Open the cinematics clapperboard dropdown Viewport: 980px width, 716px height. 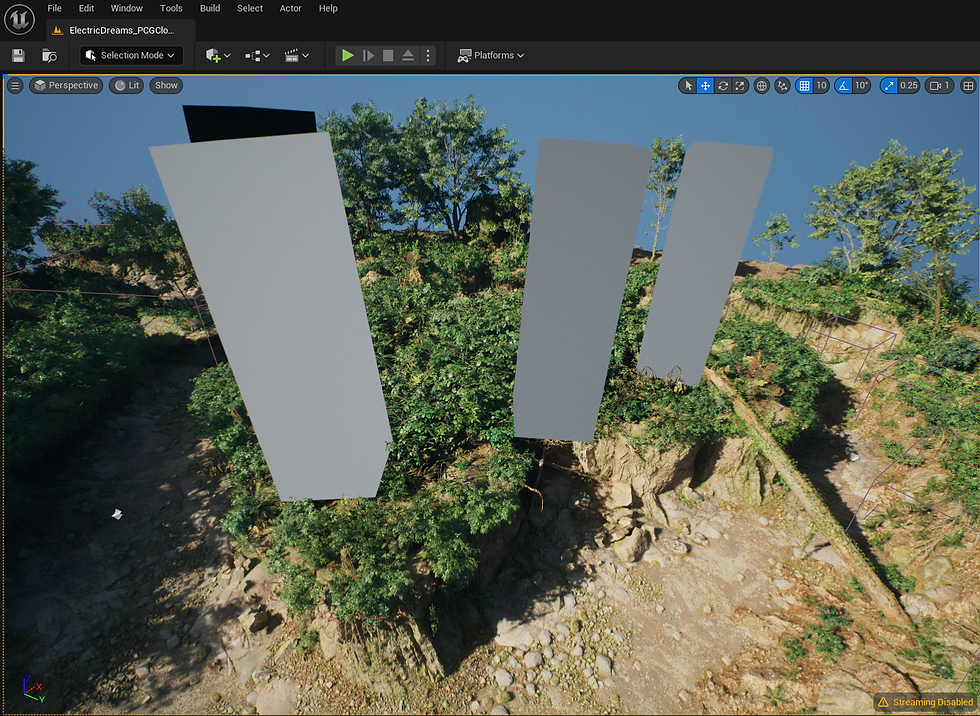tap(297, 56)
